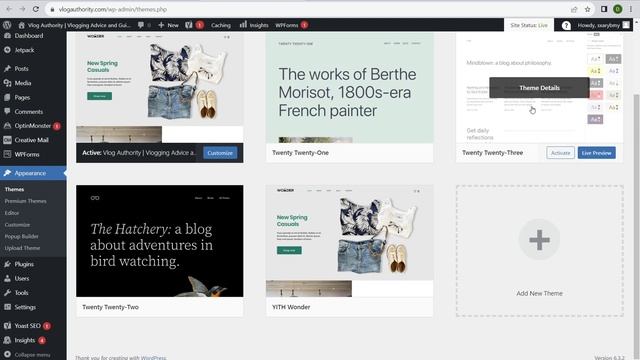The image size is (640, 360).
Task: Click the browser forward arrow
Action: (x=22, y=9)
